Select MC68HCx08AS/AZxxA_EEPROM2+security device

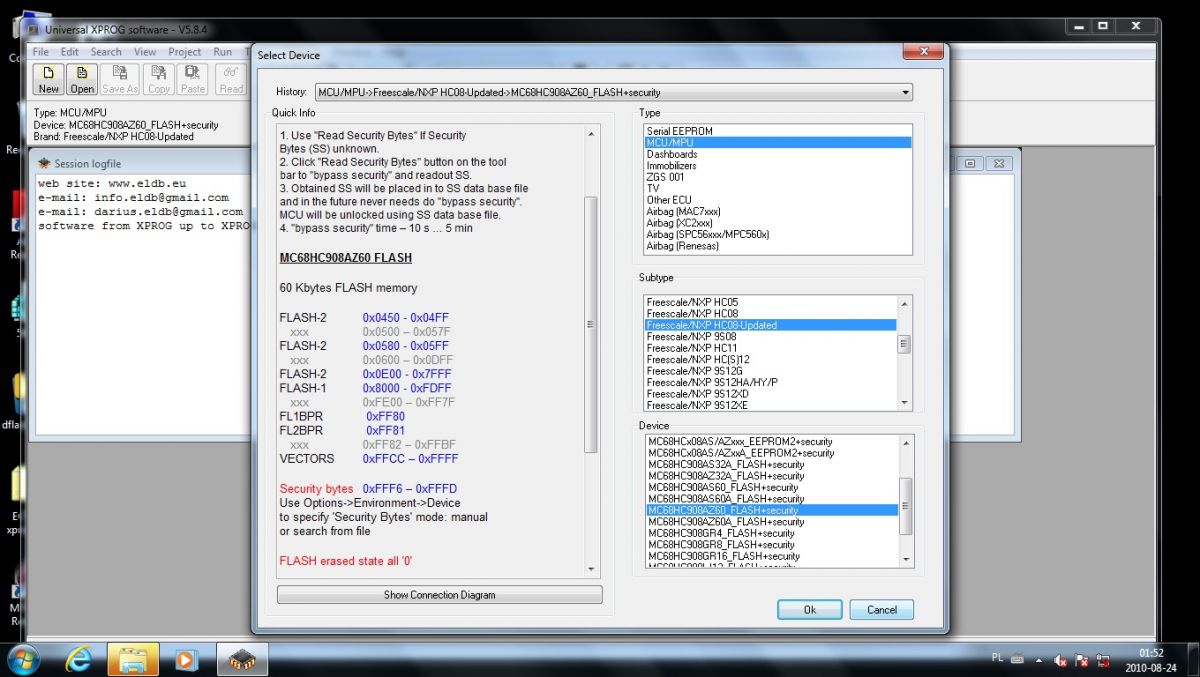(770, 453)
